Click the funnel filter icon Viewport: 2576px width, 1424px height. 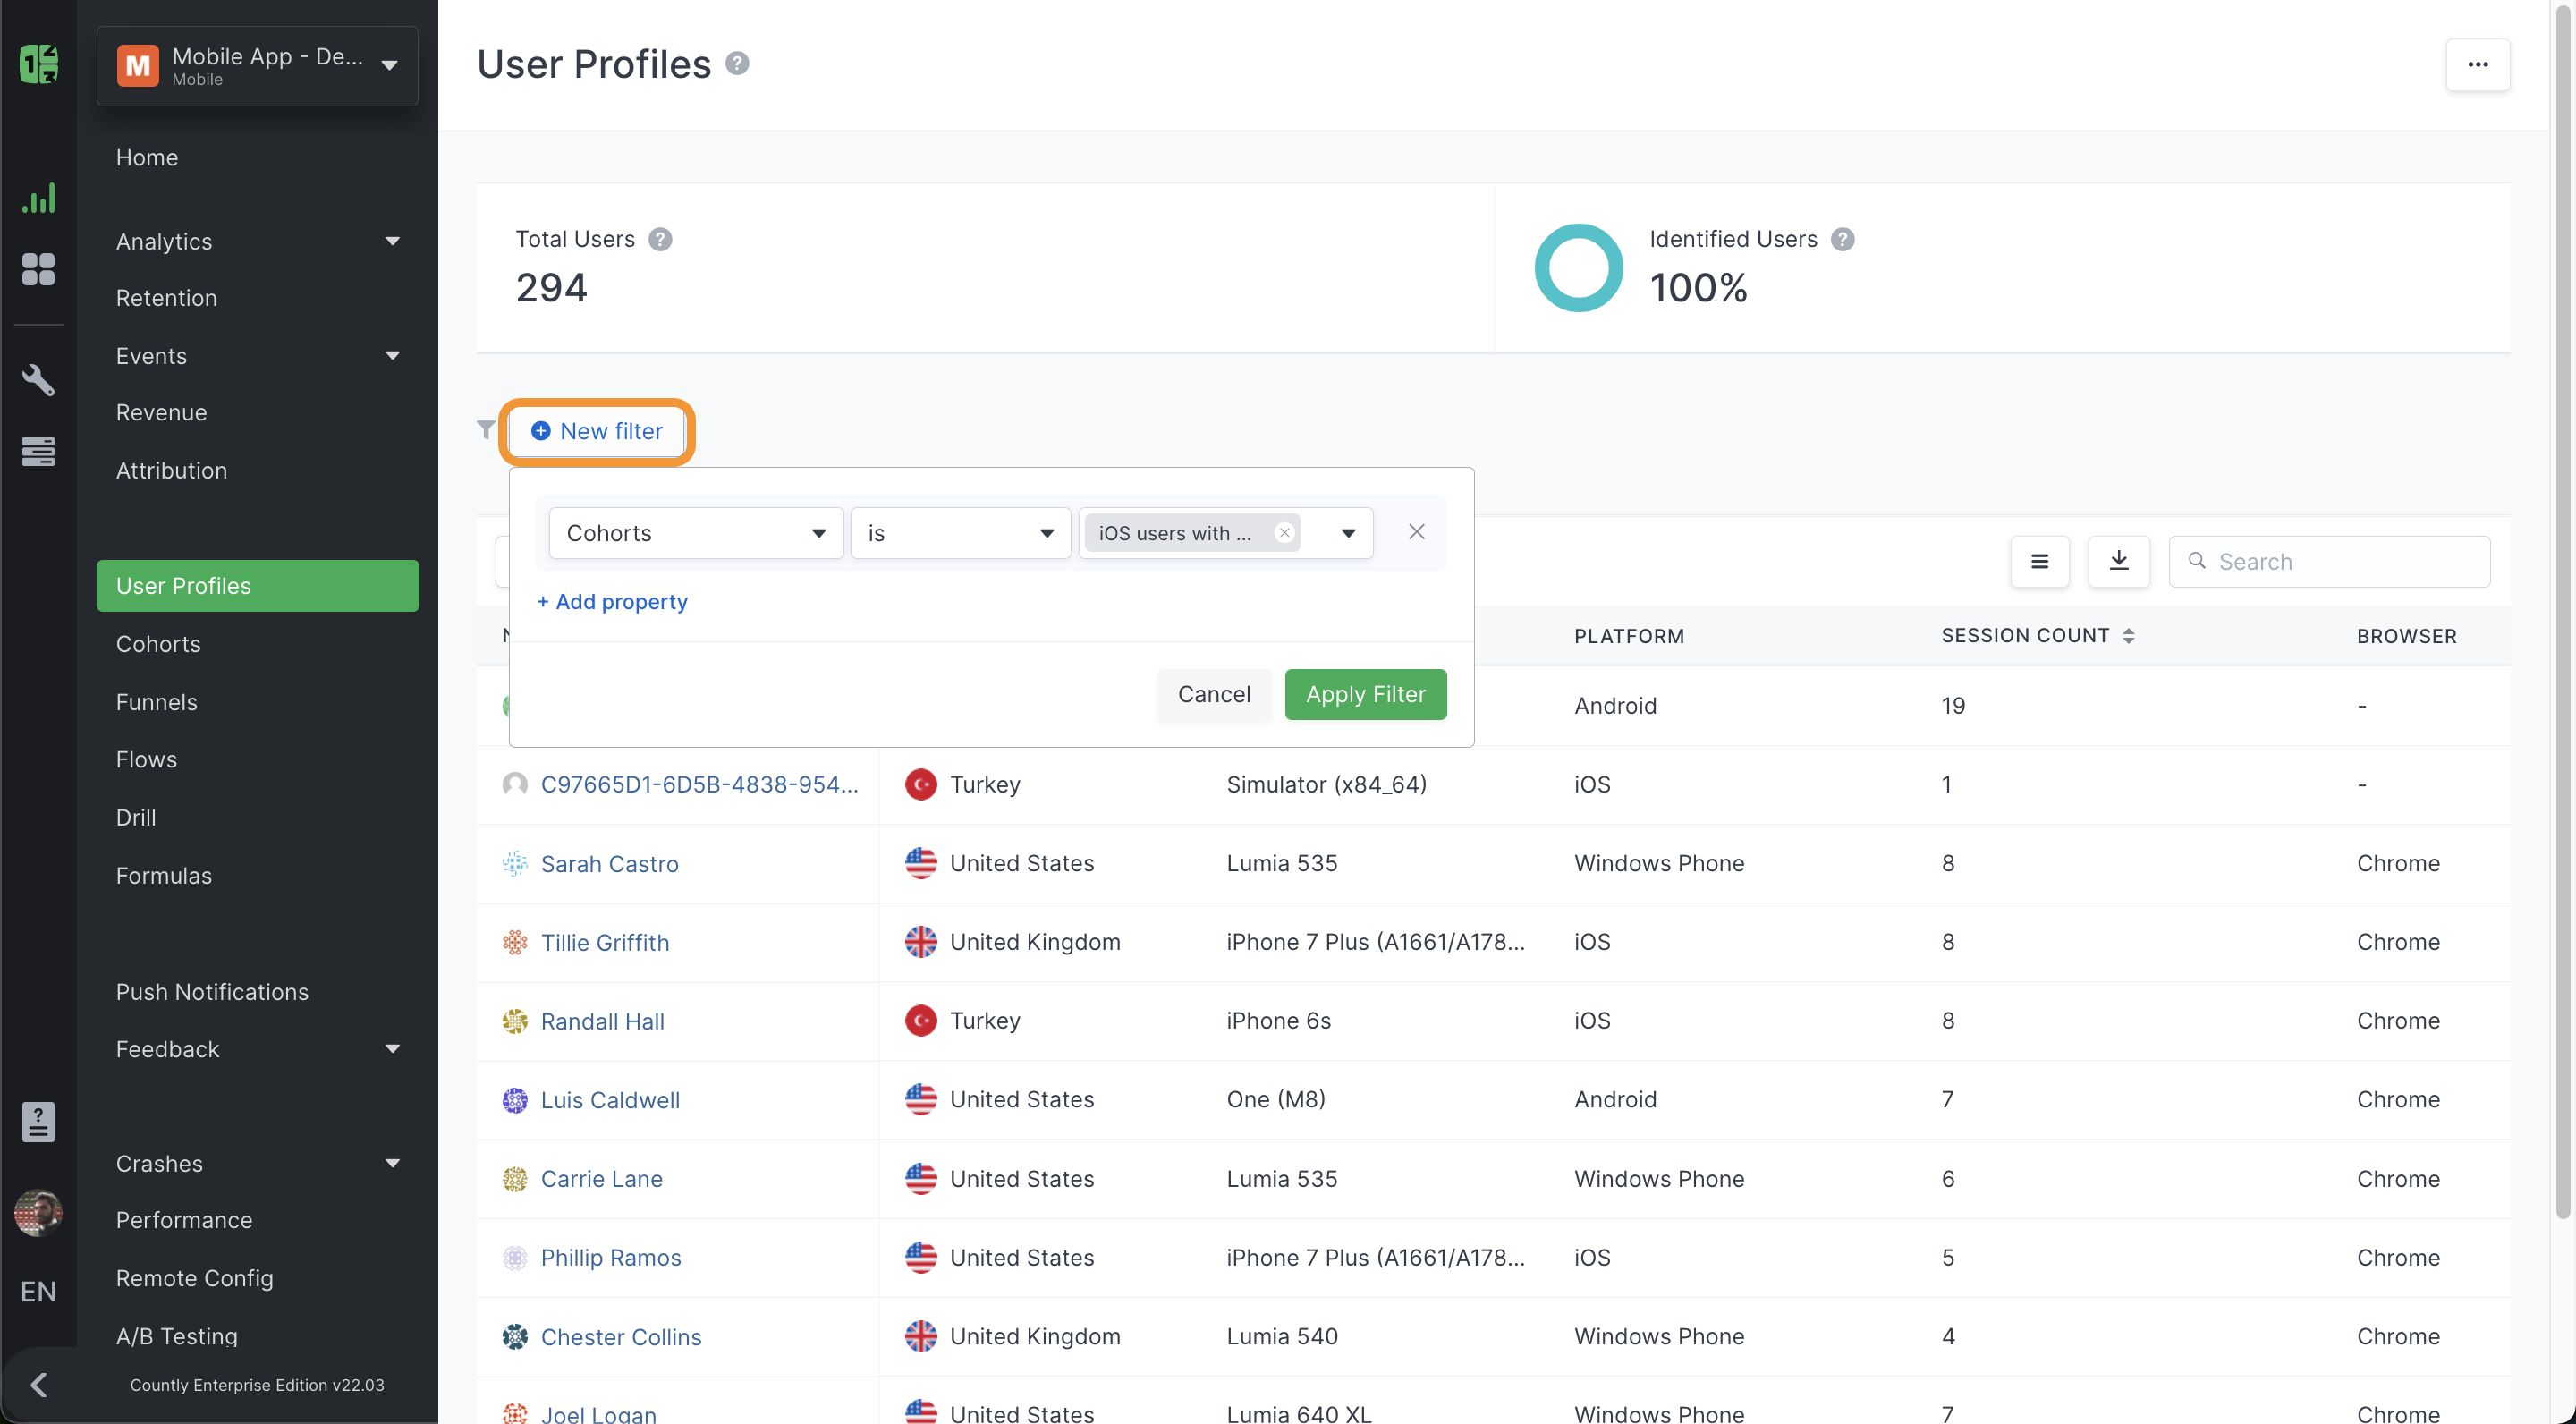(x=486, y=430)
